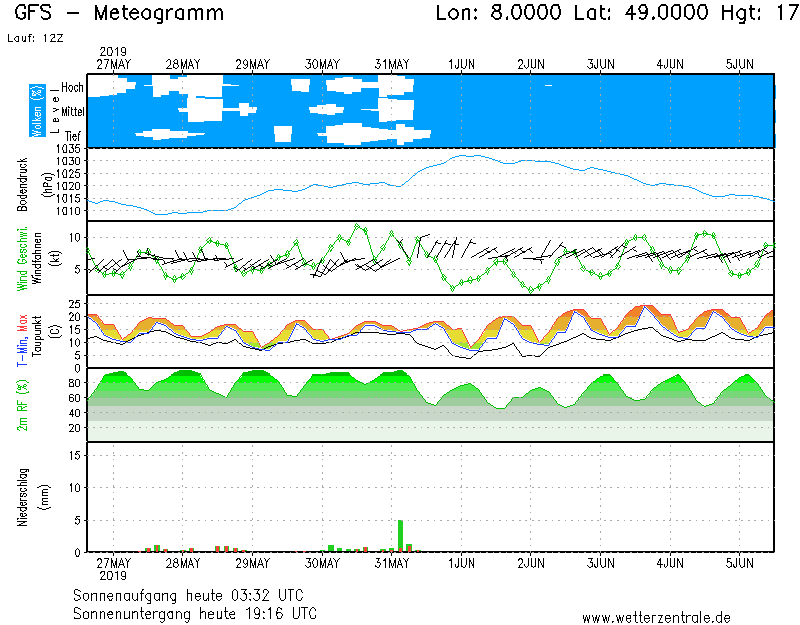Click the Sonnenuntergang heute 19:16 UTC text
The height and width of the screenshot is (625, 800).
[195, 612]
